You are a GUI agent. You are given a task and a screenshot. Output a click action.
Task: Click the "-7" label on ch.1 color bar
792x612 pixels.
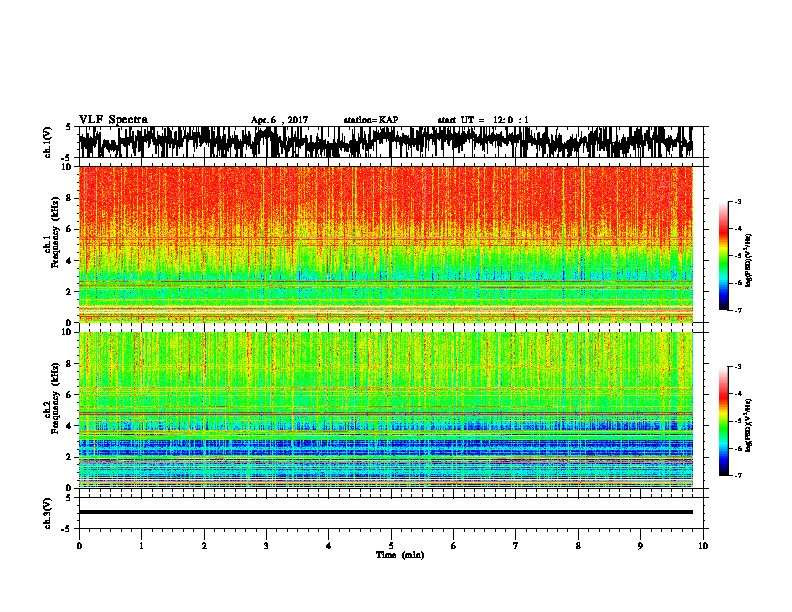(738, 310)
